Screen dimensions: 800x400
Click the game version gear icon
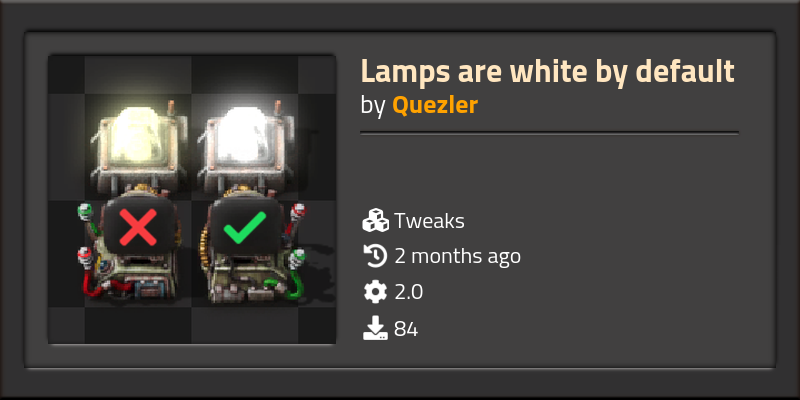click(x=376, y=292)
